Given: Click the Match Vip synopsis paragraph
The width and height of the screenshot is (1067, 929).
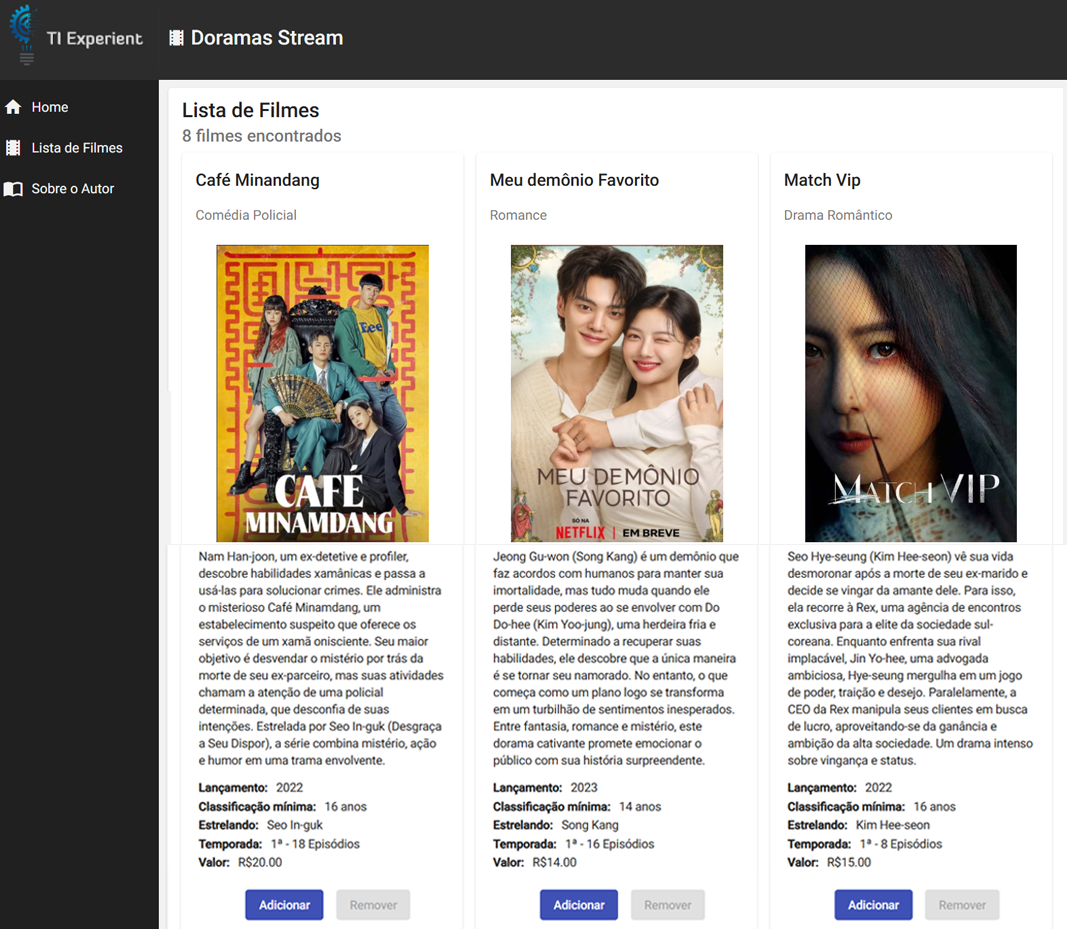Looking at the screenshot, I should click(x=910, y=658).
